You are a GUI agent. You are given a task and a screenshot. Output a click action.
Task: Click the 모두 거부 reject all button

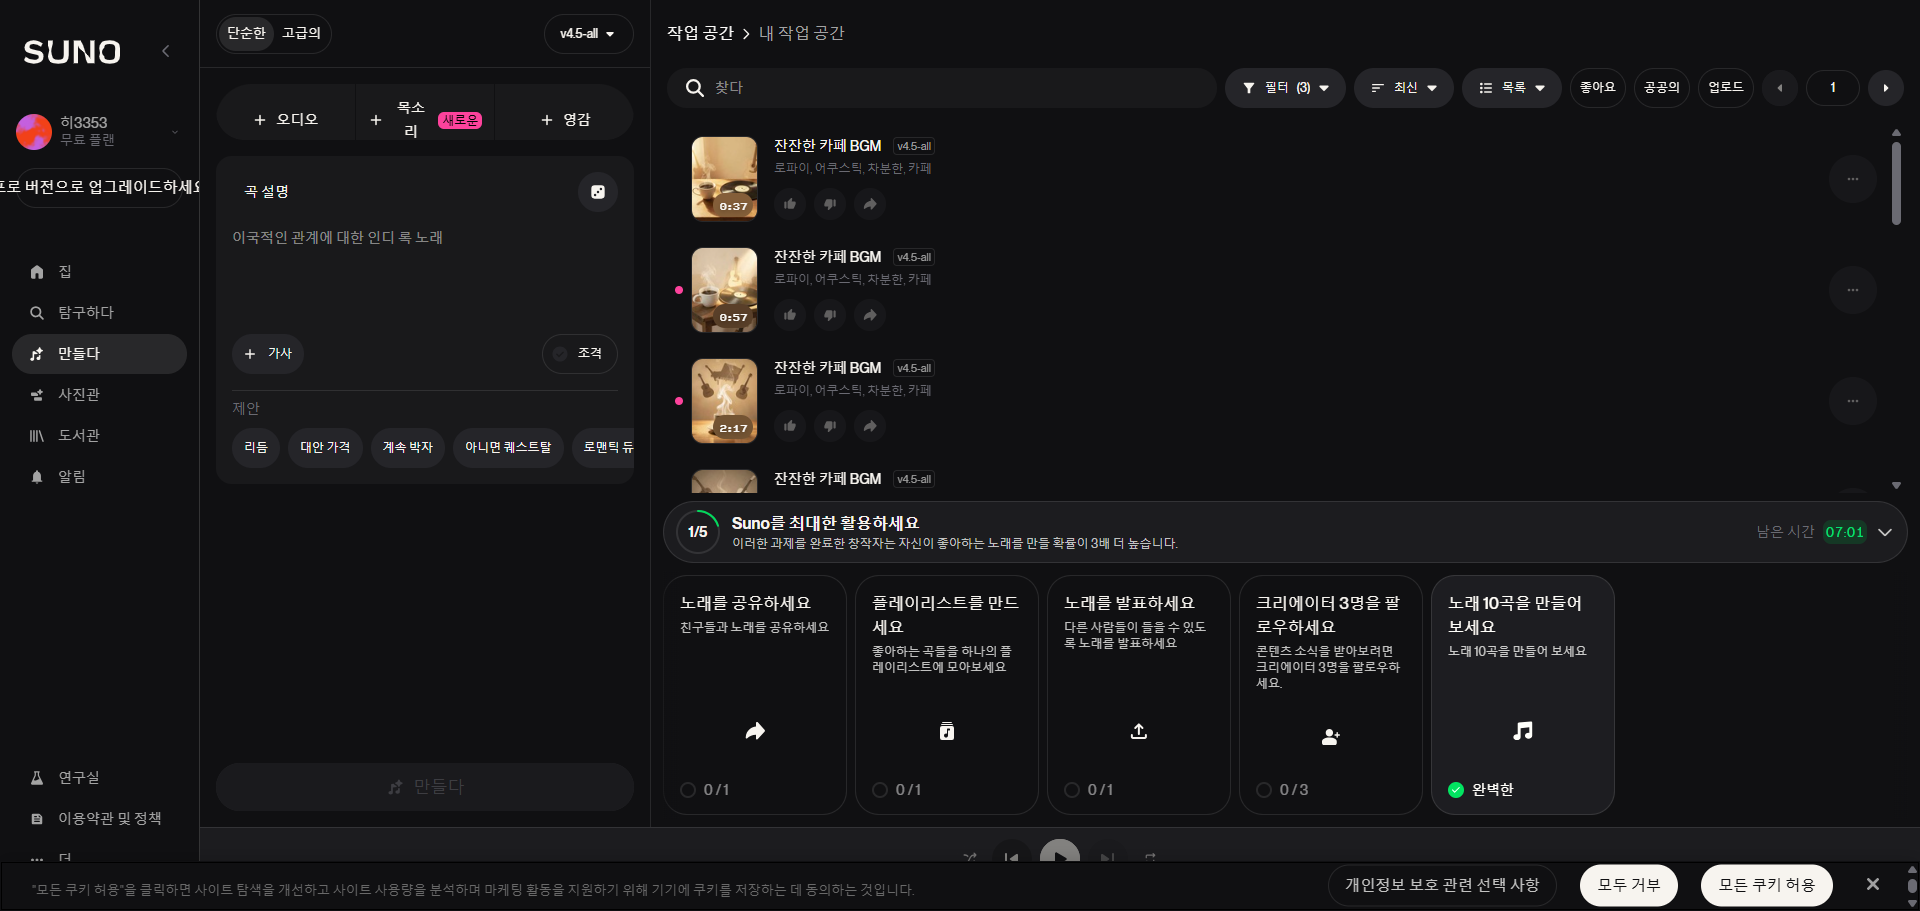(1629, 885)
